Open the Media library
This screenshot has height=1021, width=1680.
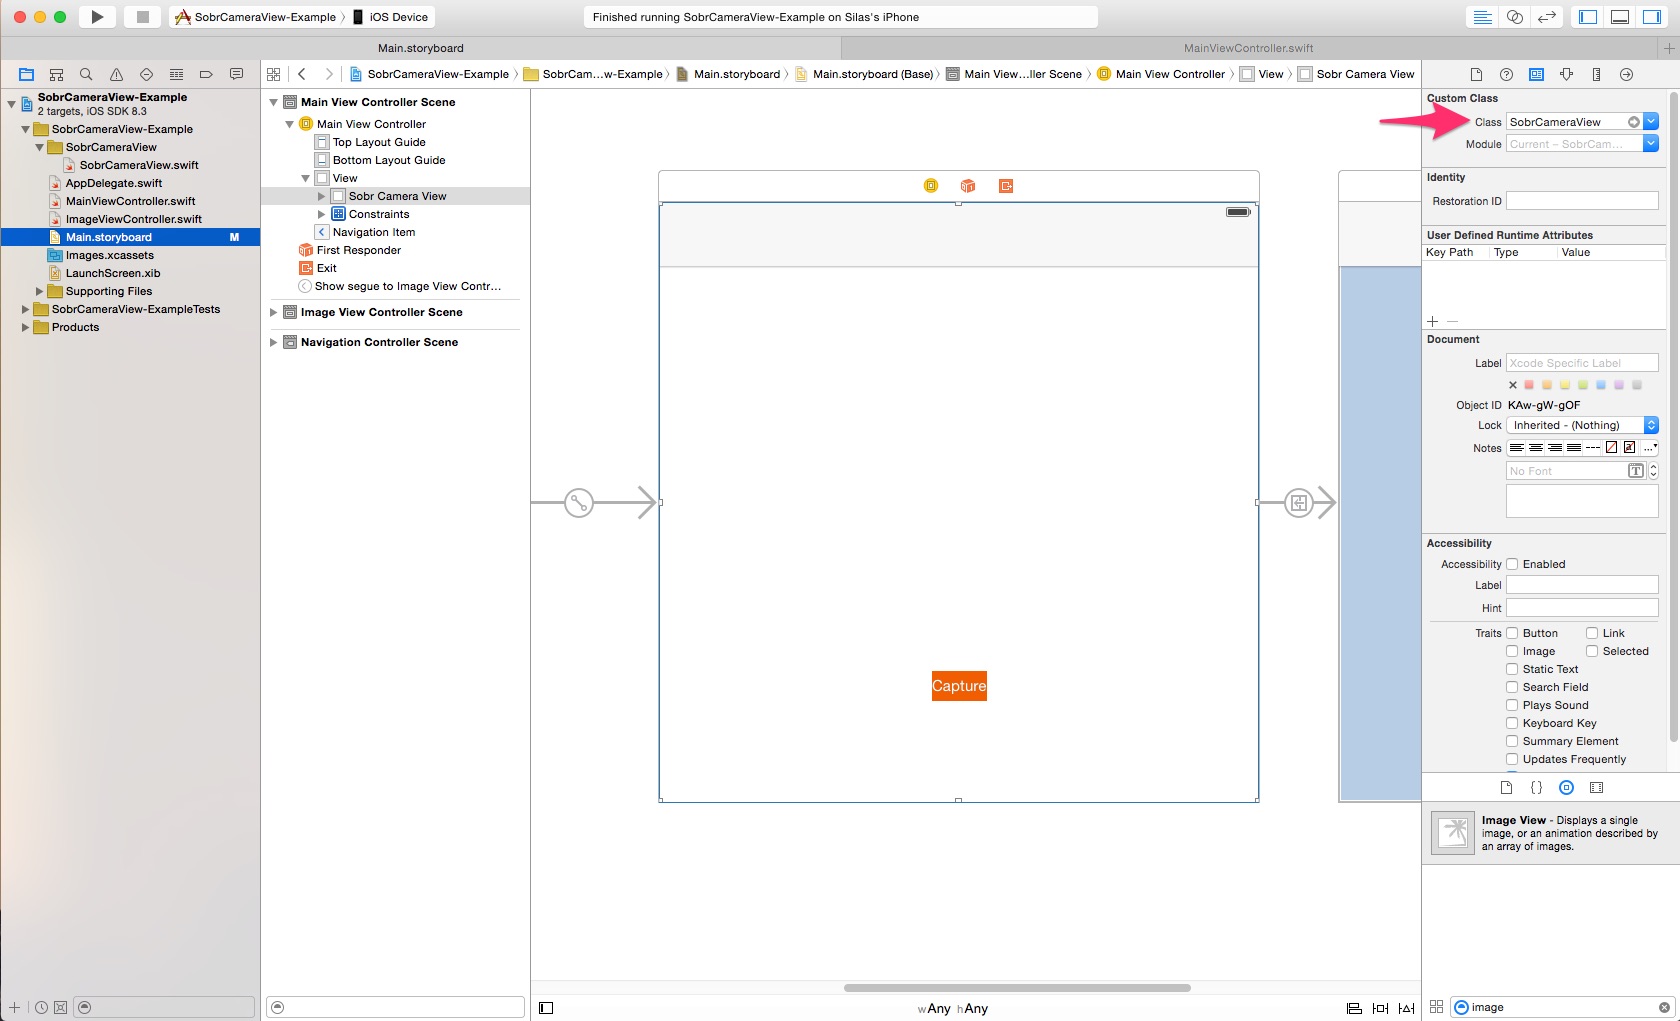[x=1596, y=788]
